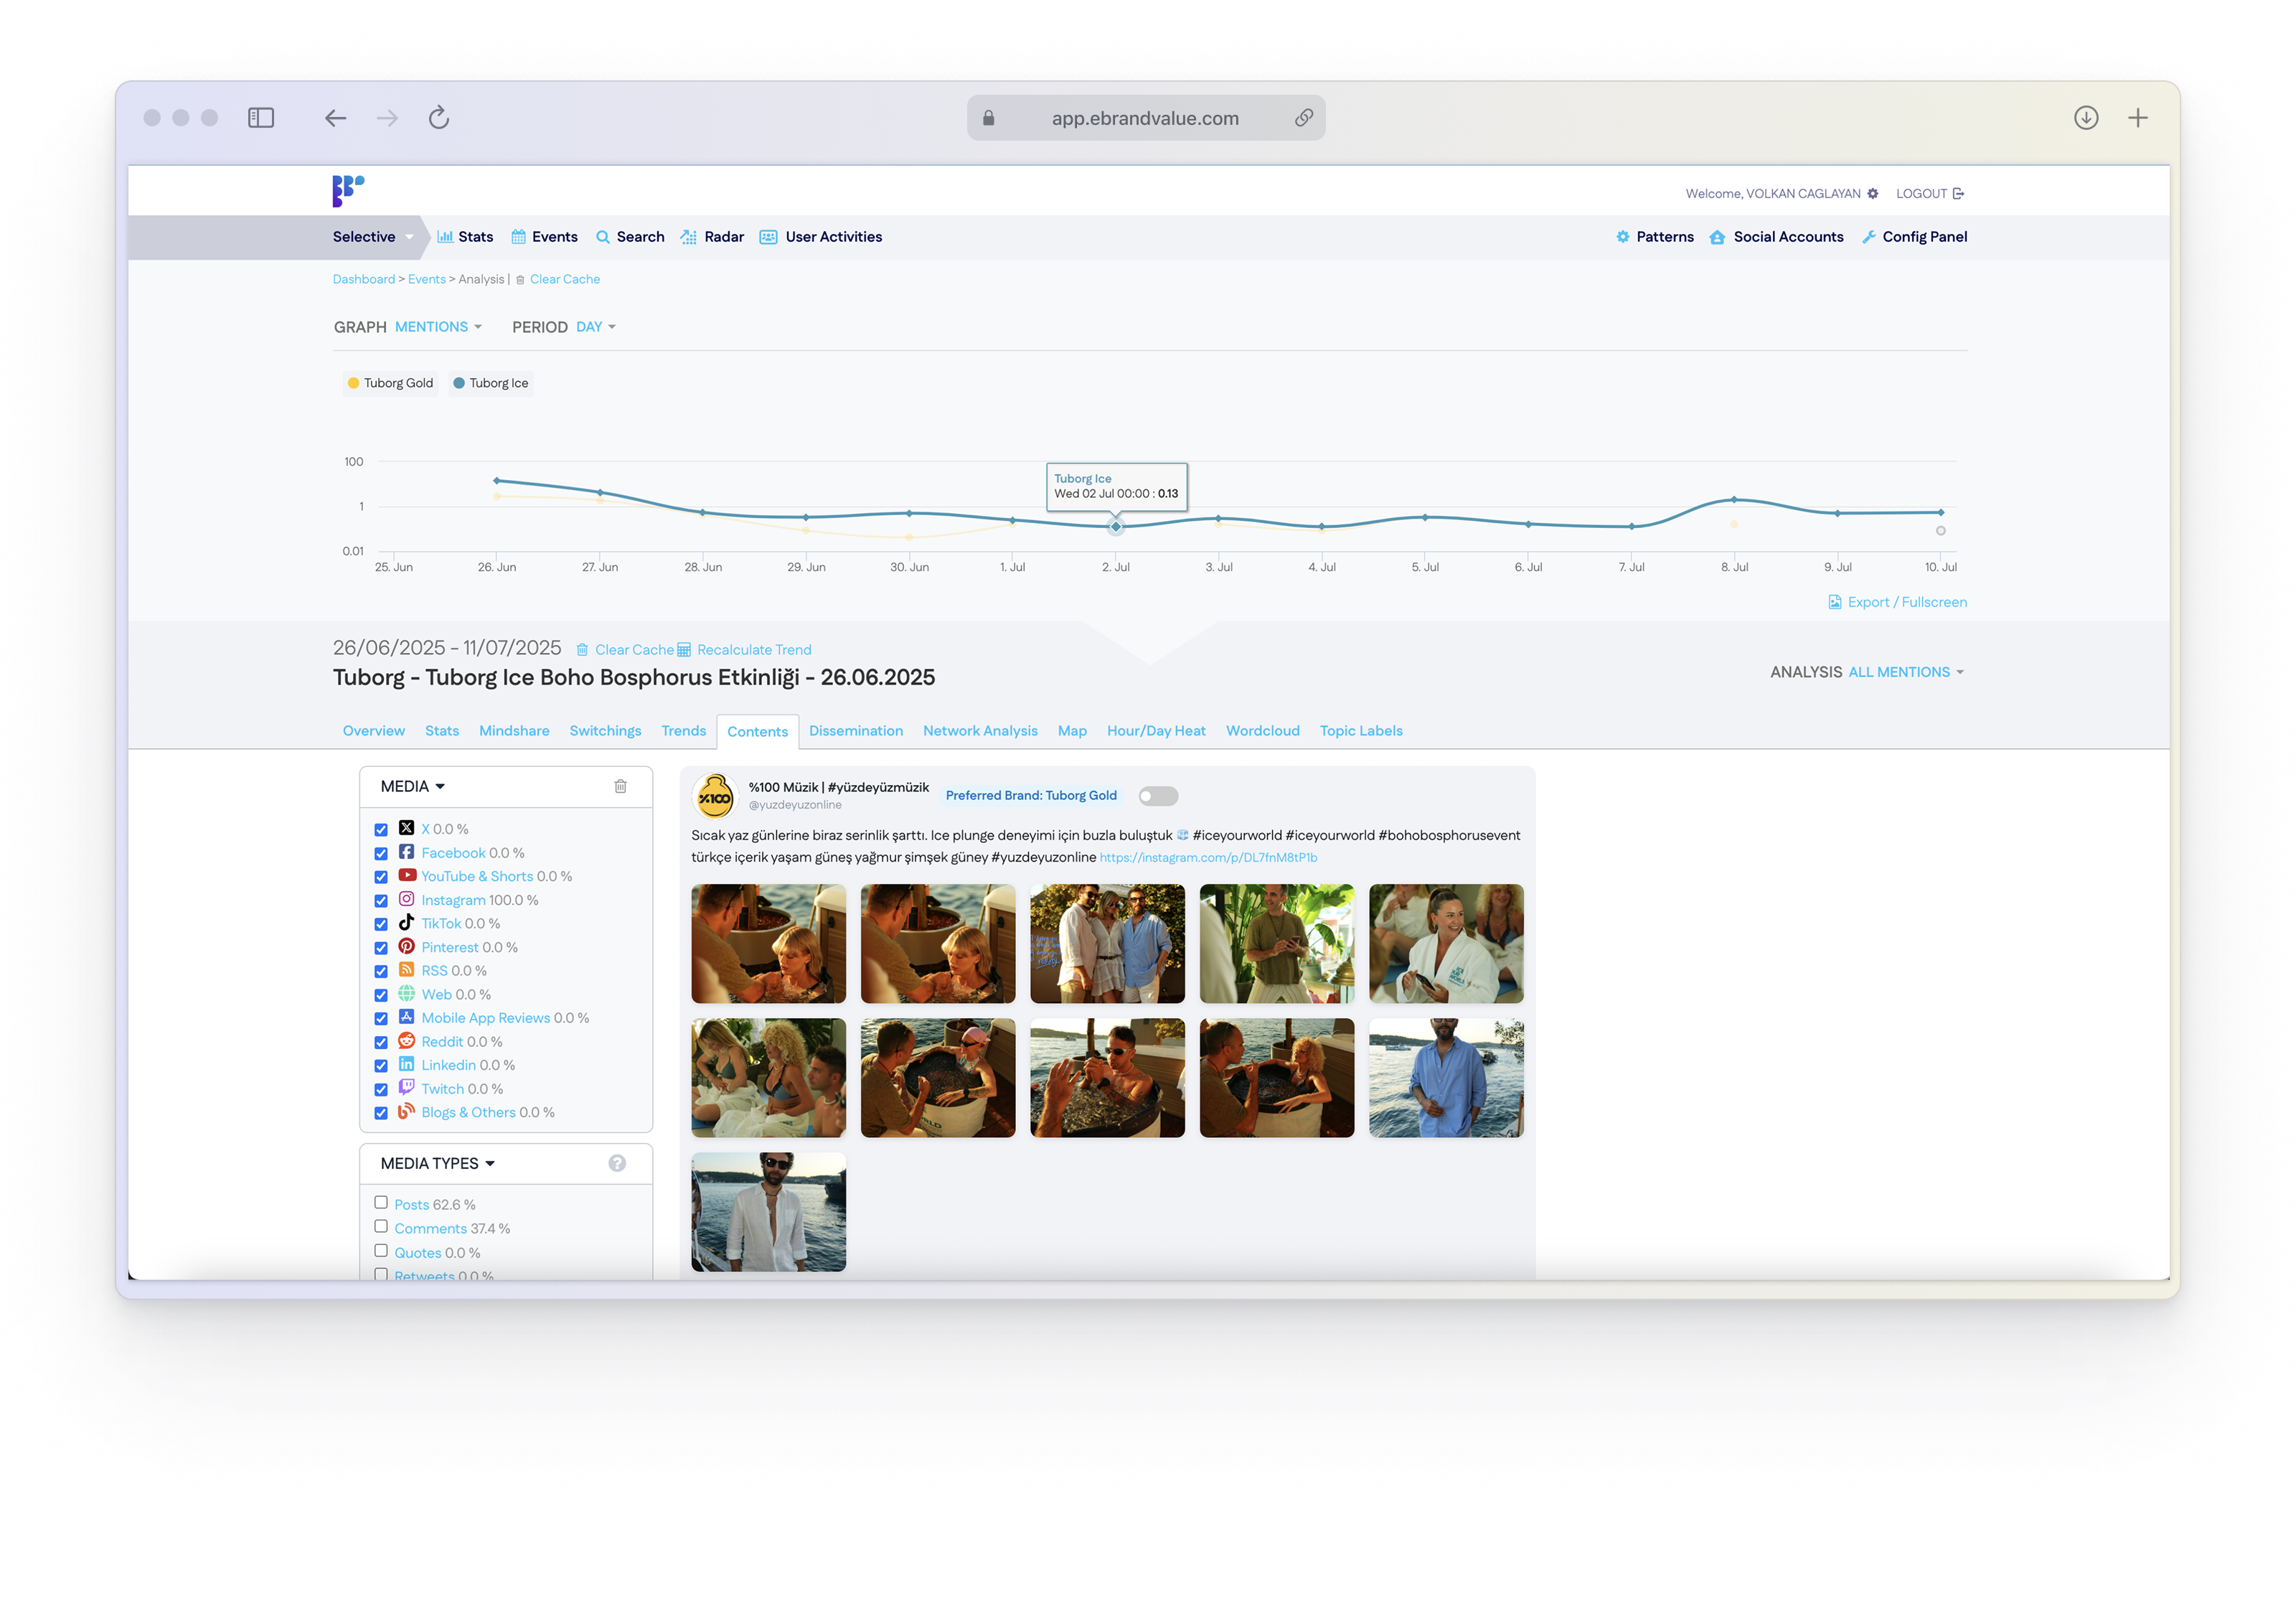
Task: Open the Dissemination tab
Action: [x=856, y=731]
